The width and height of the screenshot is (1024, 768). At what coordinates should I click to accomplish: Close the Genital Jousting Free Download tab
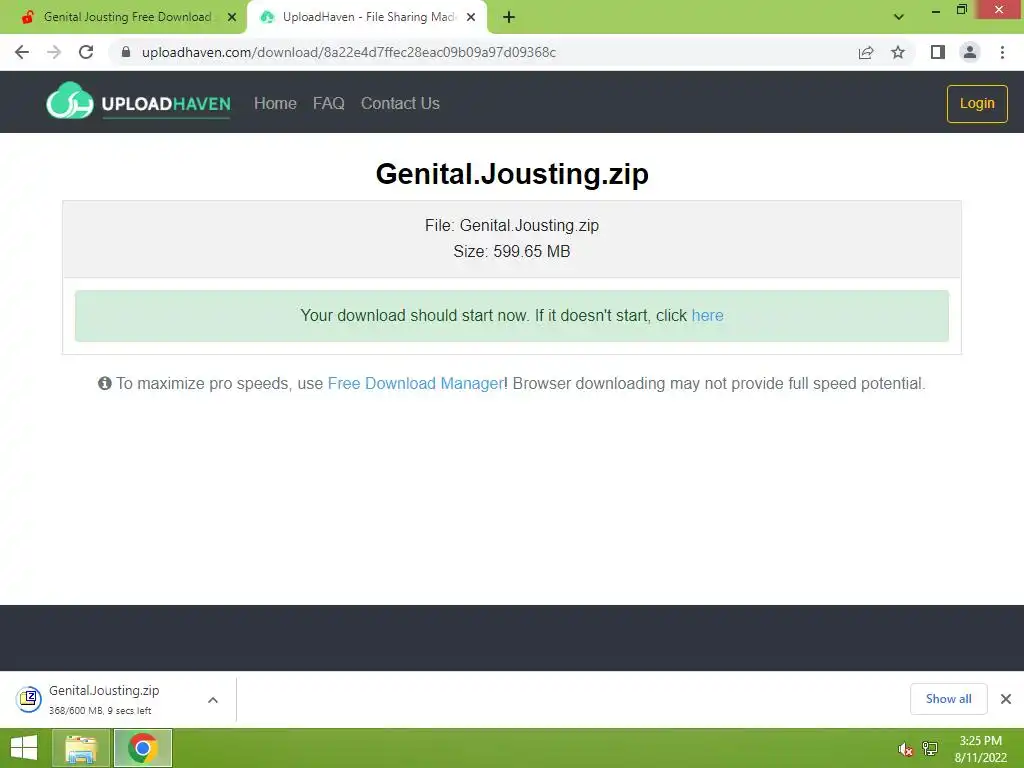232,17
